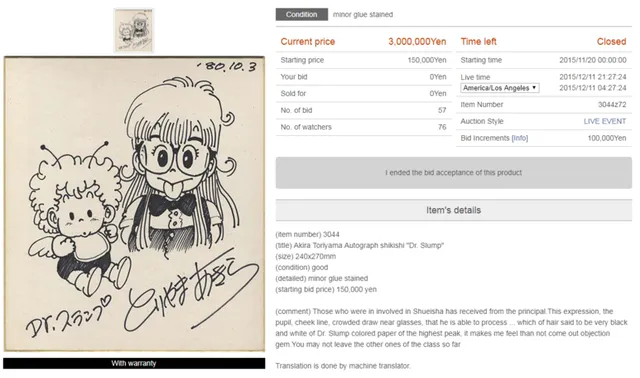The width and height of the screenshot is (640, 378).
Task: Click the With warranty black banner
Action: click(x=134, y=363)
